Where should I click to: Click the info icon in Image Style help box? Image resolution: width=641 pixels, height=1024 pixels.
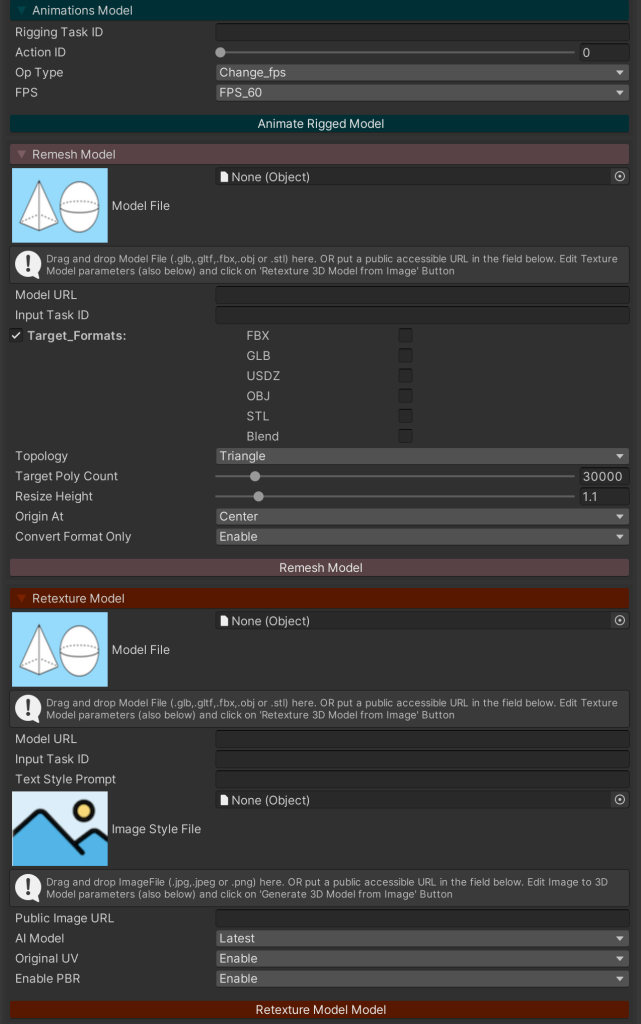click(x=28, y=888)
